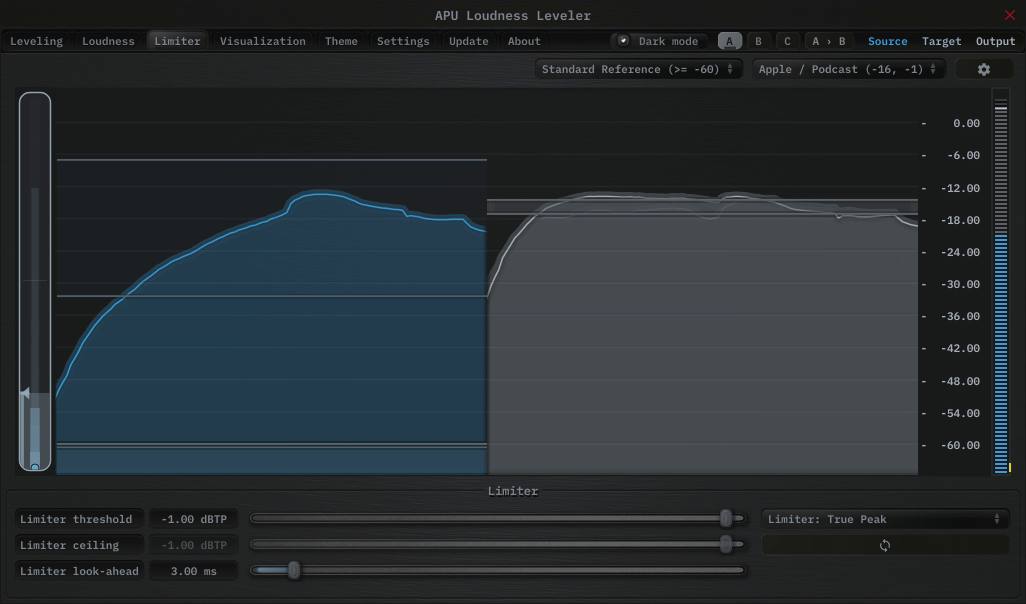1026x604 pixels.
Task: Click the Limiter threshold slider handle
Action: [727, 518]
